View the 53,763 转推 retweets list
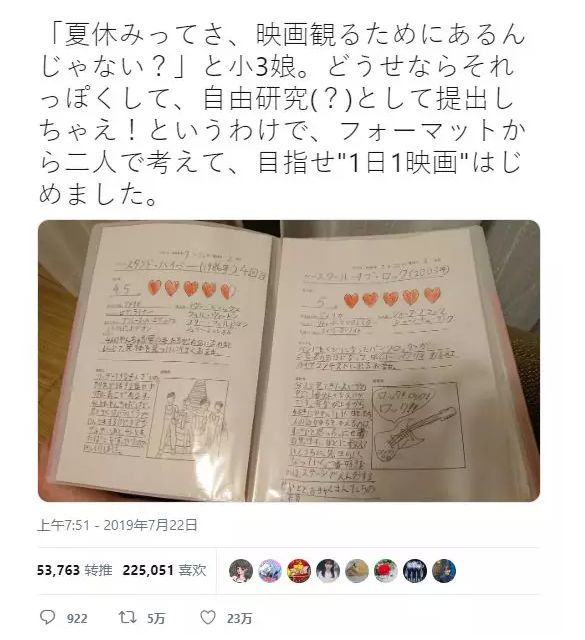Image resolution: width=585 pixels, height=640 pixels. click(x=75, y=570)
